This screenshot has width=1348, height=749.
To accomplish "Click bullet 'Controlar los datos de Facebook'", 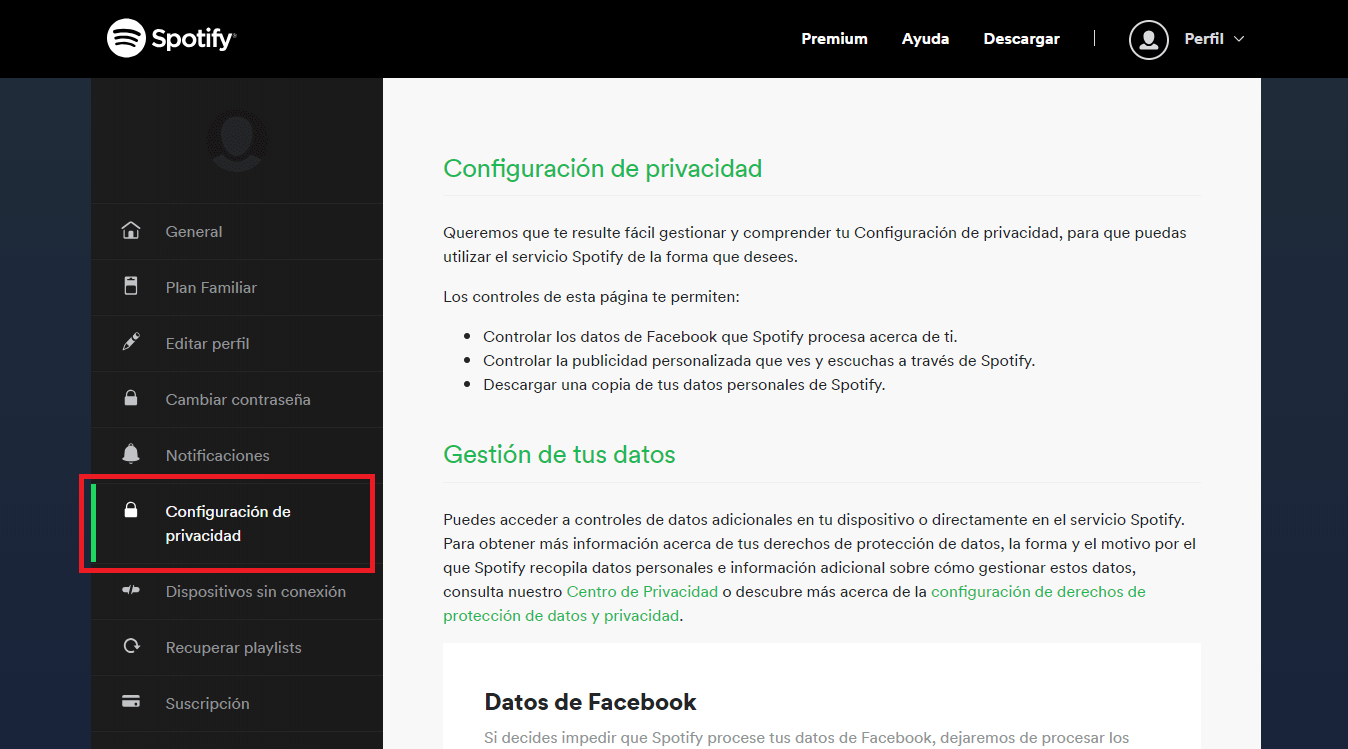I will (x=720, y=336).
